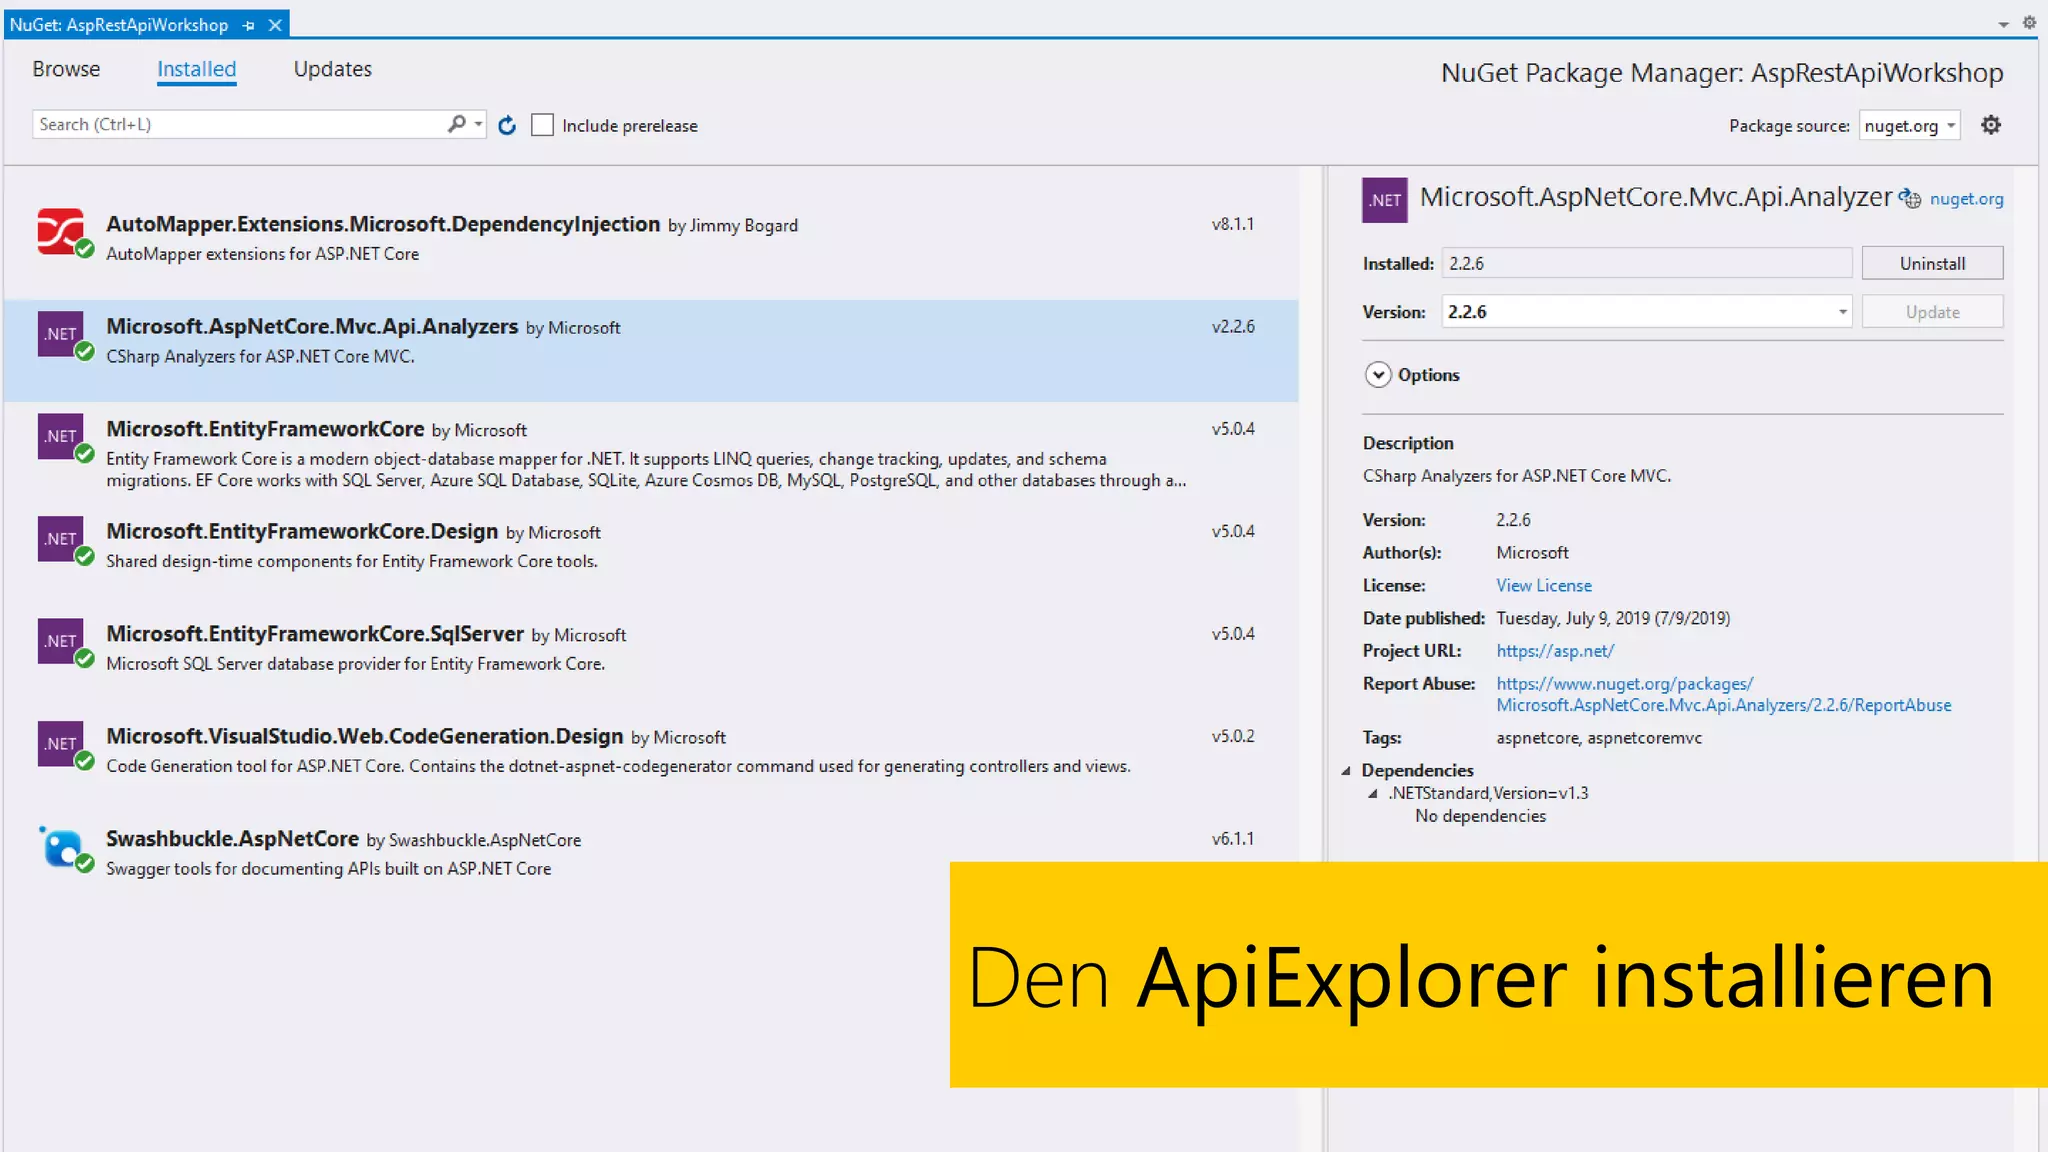This screenshot has height=1152, width=2048.
Task: Click the .NET icon in details pane
Action: (1384, 199)
